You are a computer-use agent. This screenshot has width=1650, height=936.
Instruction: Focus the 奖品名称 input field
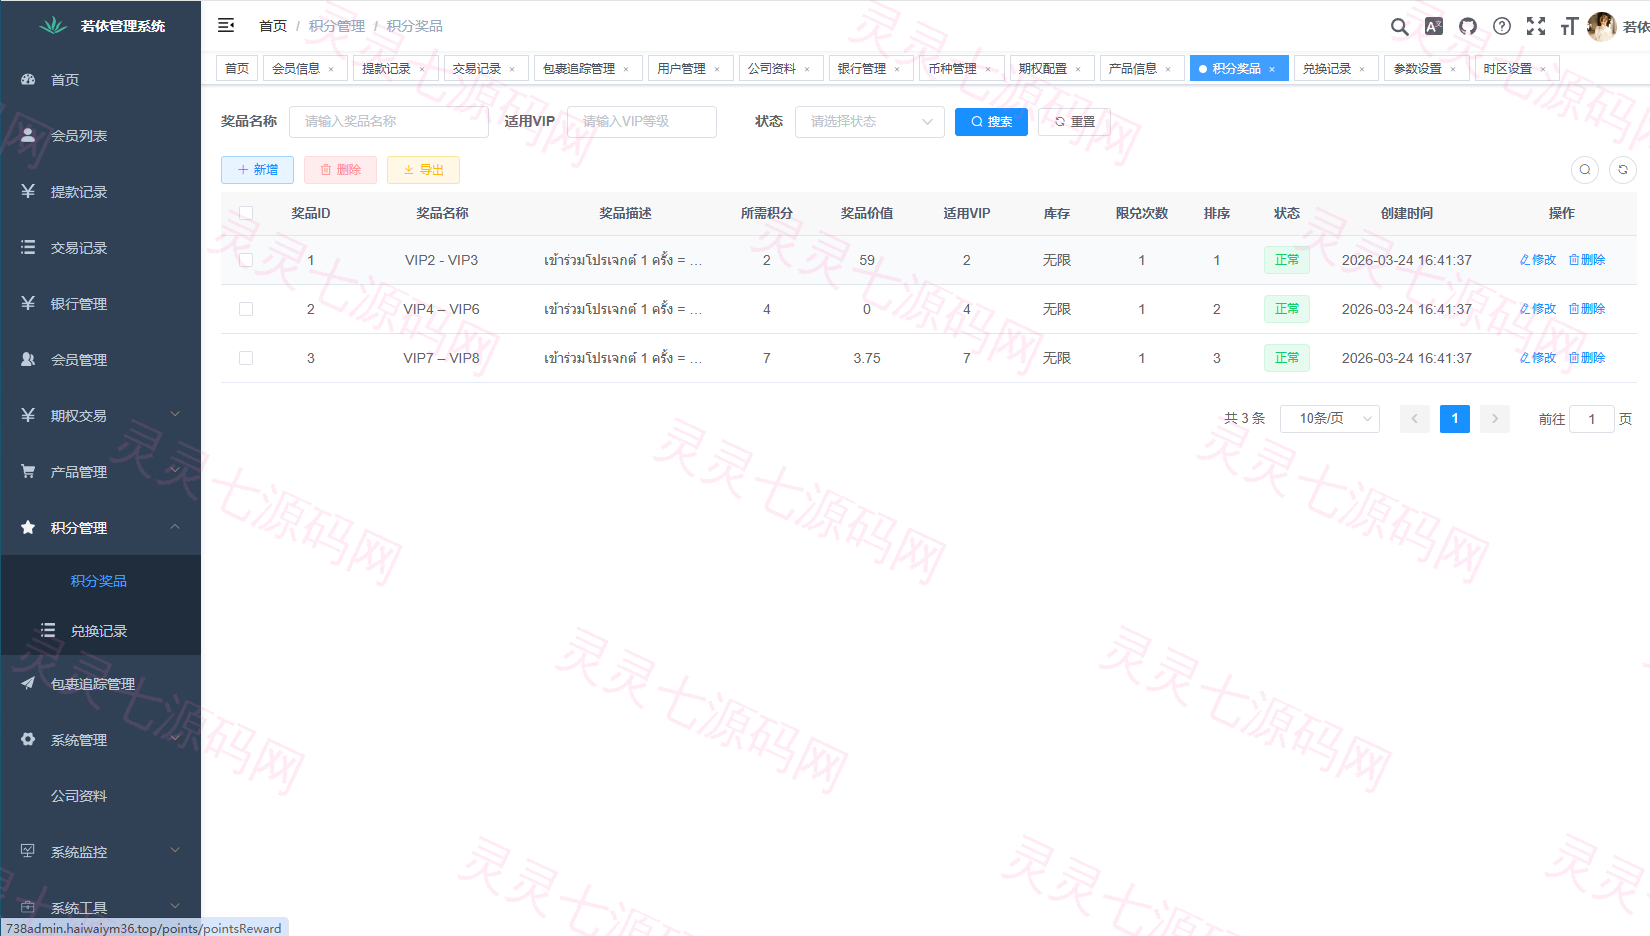(x=389, y=122)
